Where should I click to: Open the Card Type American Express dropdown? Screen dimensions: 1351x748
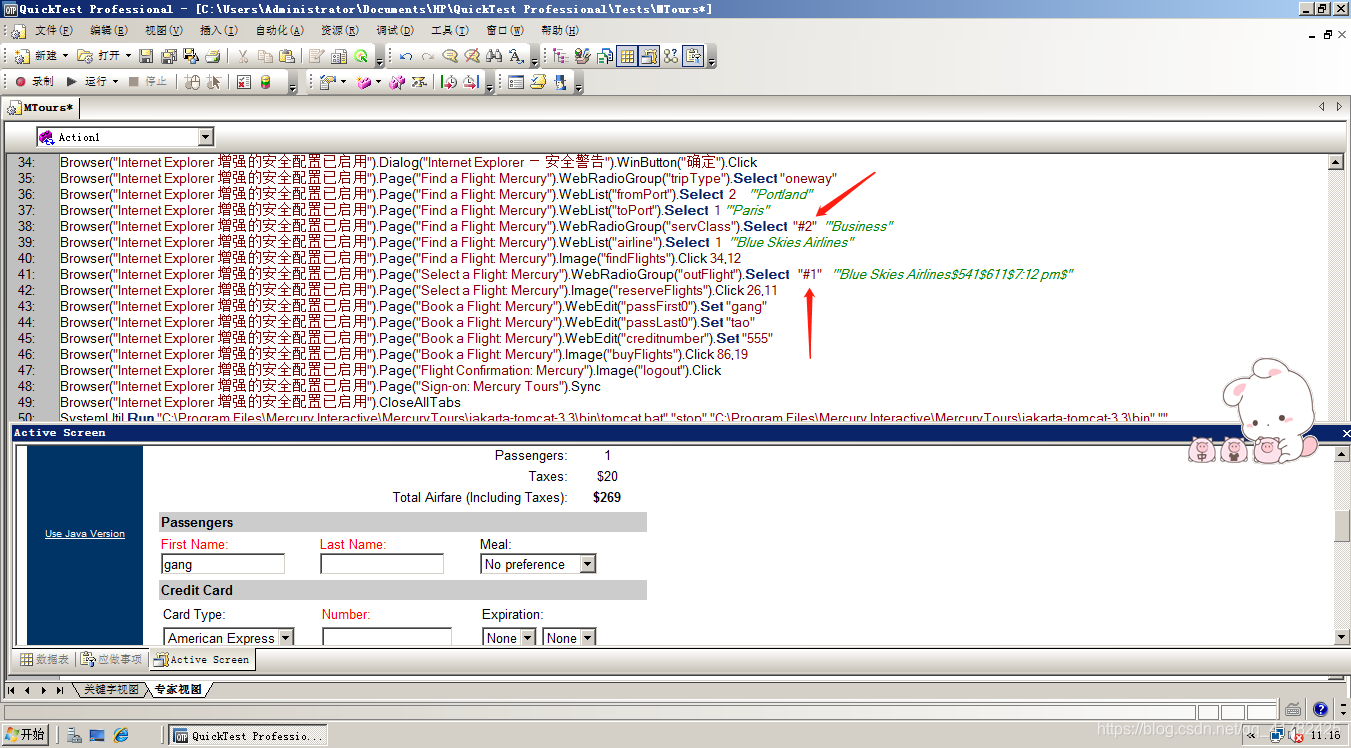286,638
